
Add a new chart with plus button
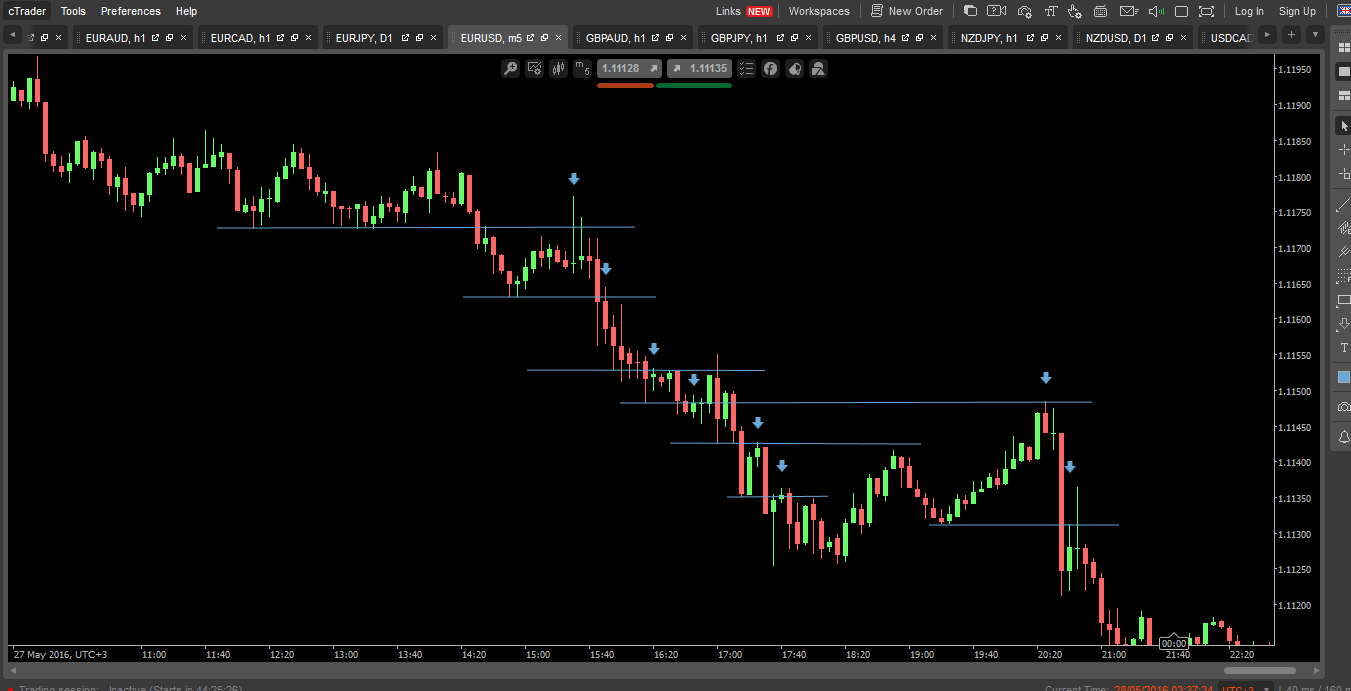pyautogui.click(x=1291, y=35)
